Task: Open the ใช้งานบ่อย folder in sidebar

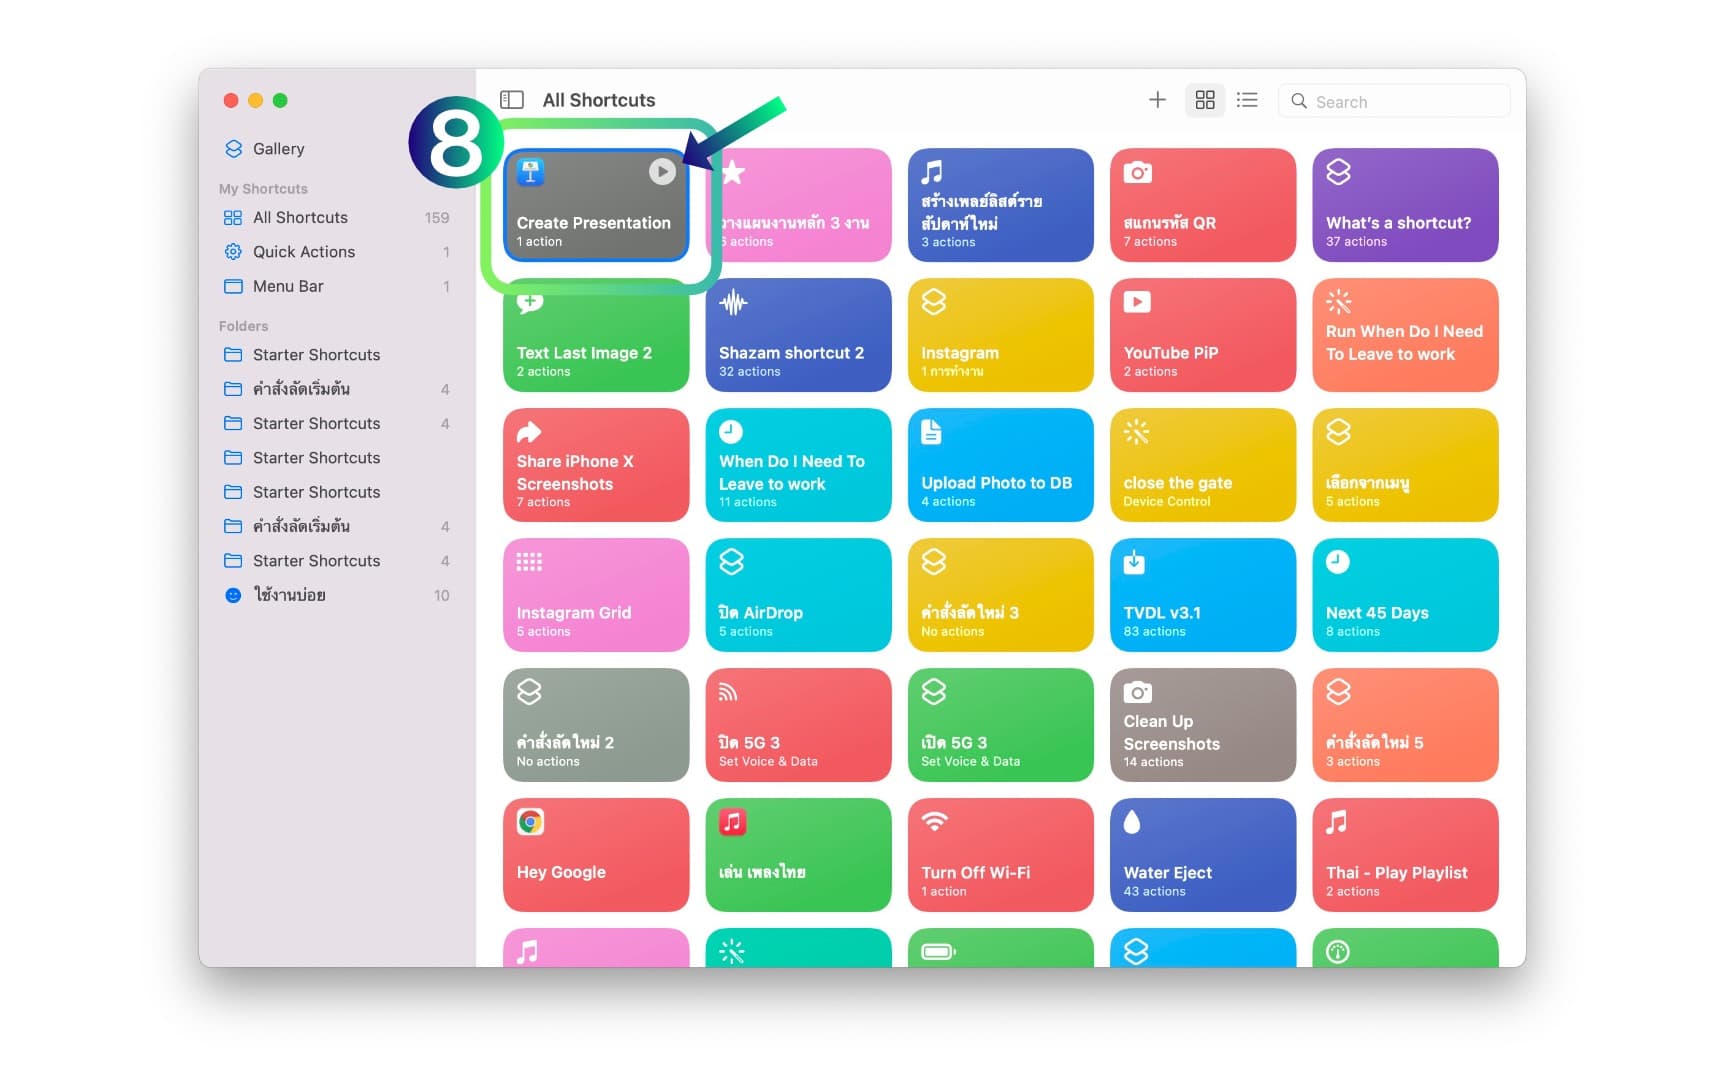Action: click(x=289, y=595)
